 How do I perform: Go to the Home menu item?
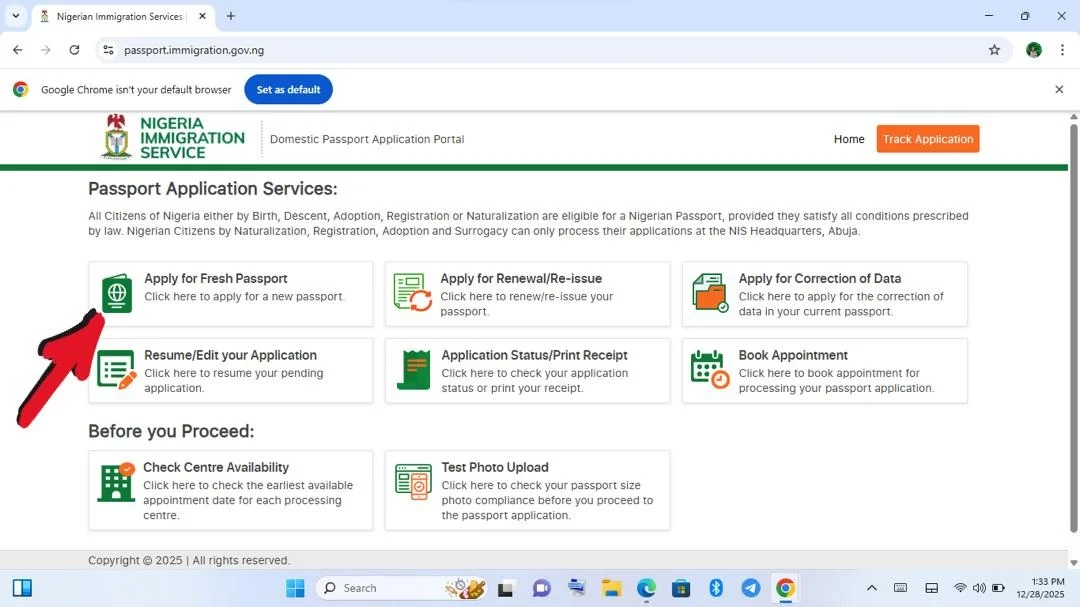tap(849, 139)
